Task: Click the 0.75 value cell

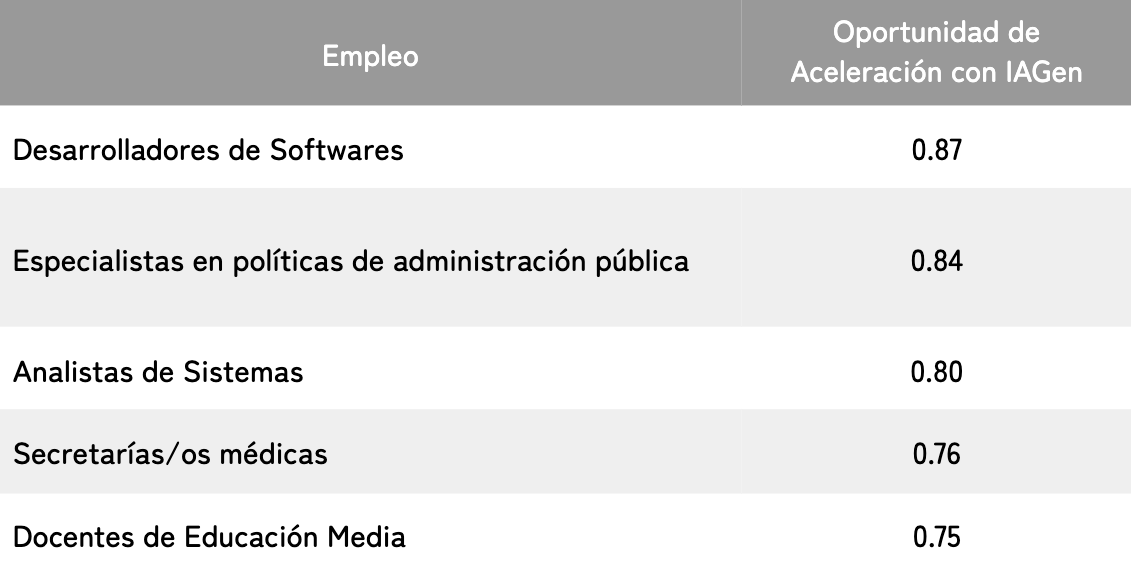Action: (x=937, y=537)
